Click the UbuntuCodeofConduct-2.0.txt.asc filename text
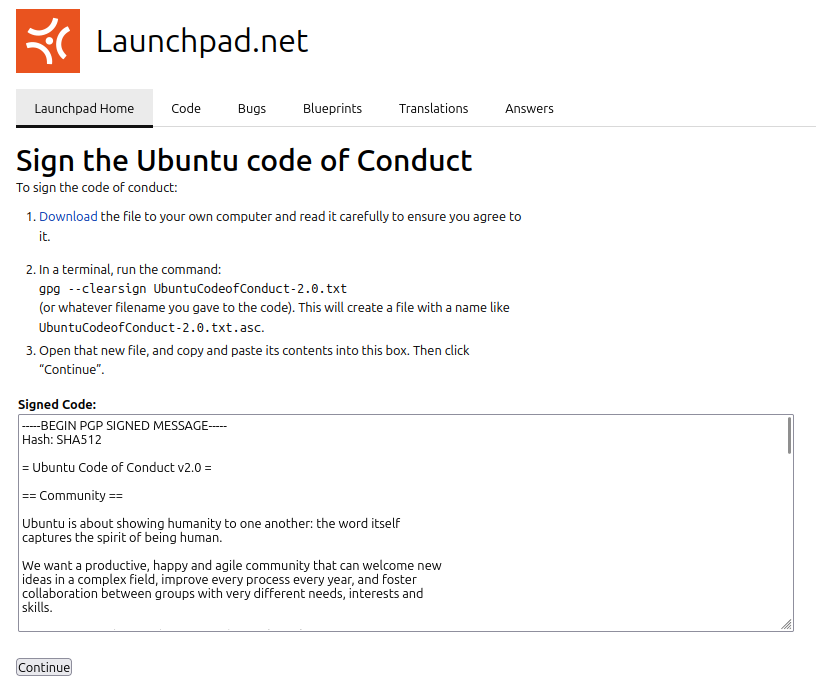This screenshot has width=816, height=687. point(151,327)
